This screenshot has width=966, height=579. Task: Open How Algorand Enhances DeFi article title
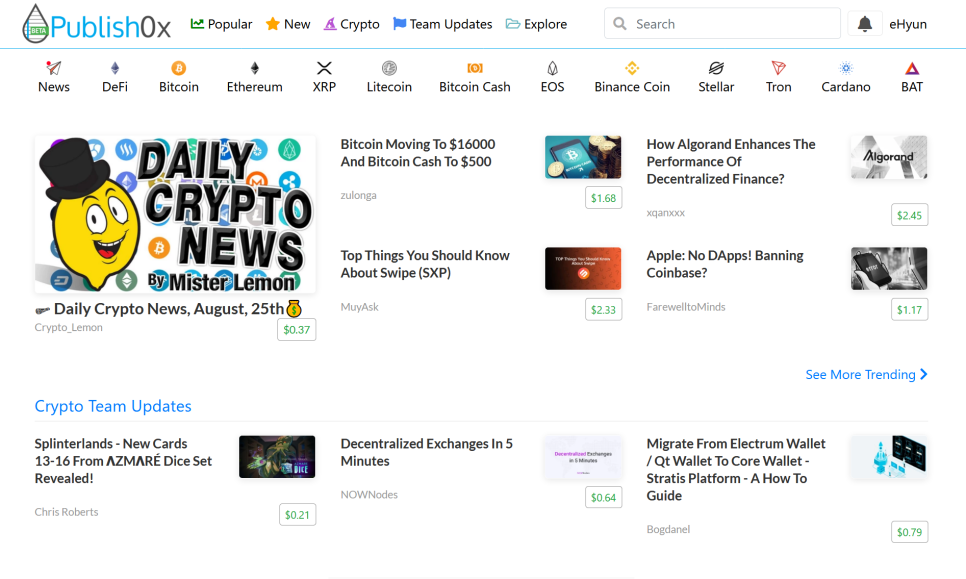pyautogui.click(x=731, y=161)
